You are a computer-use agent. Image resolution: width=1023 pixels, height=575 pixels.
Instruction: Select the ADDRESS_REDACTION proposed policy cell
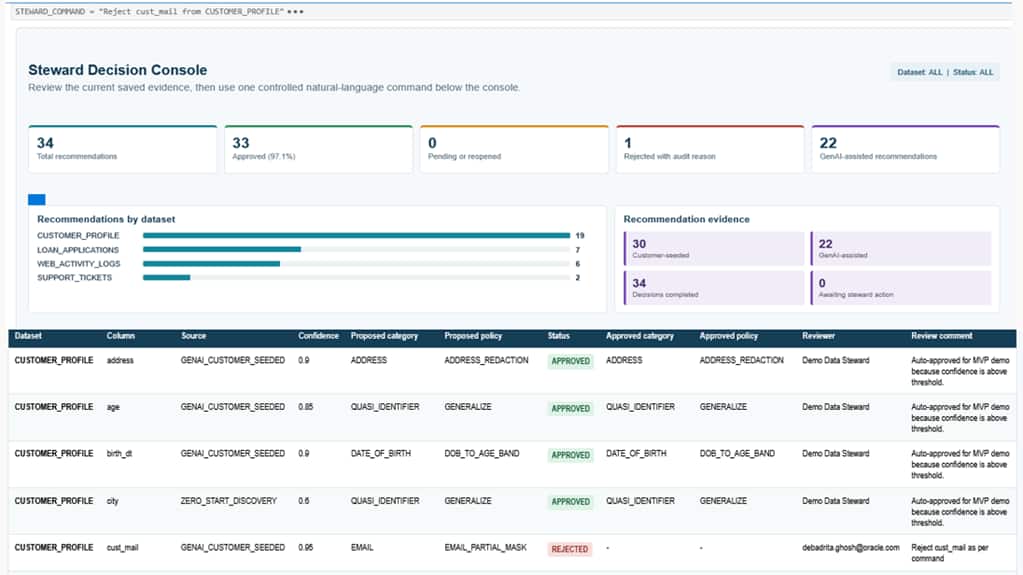click(486, 360)
